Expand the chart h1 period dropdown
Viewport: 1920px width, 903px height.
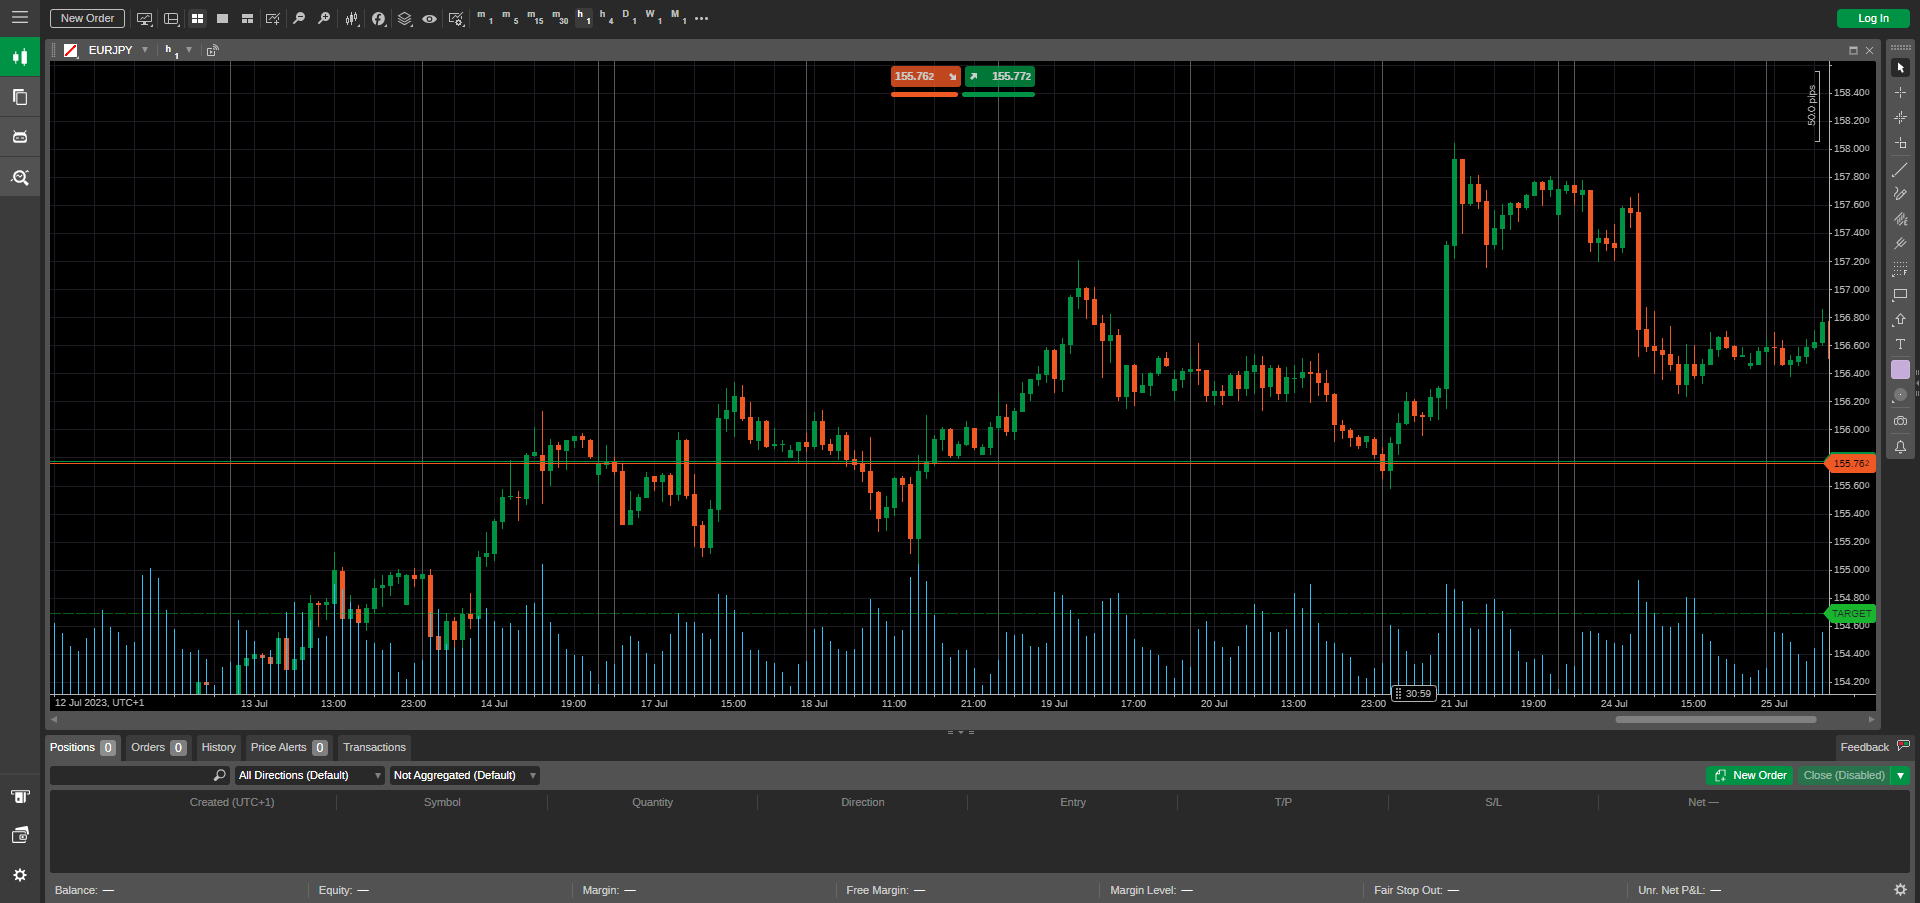189,50
